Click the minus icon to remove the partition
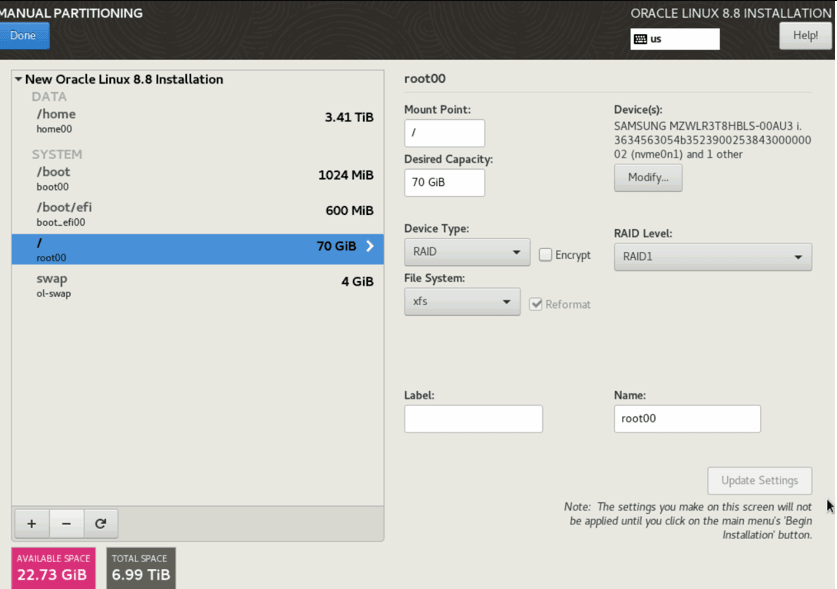This screenshot has height=589, width=837. pyautogui.click(x=66, y=523)
